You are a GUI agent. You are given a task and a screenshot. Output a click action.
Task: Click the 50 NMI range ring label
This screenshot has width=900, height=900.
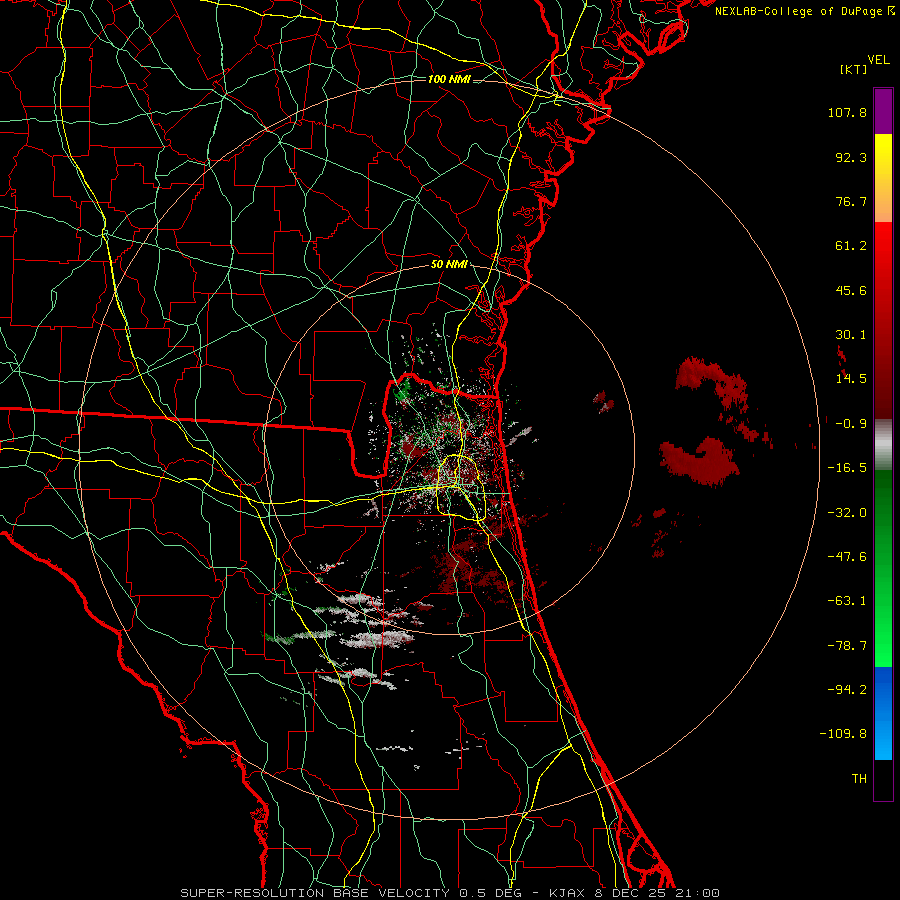(x=449, y=264)
